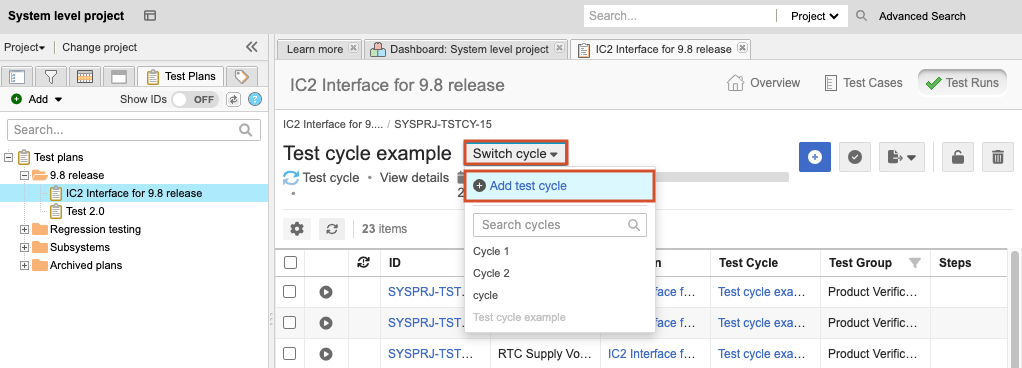
Task: Check the RTC Supply row checkbox
Action: click(289, 354)
